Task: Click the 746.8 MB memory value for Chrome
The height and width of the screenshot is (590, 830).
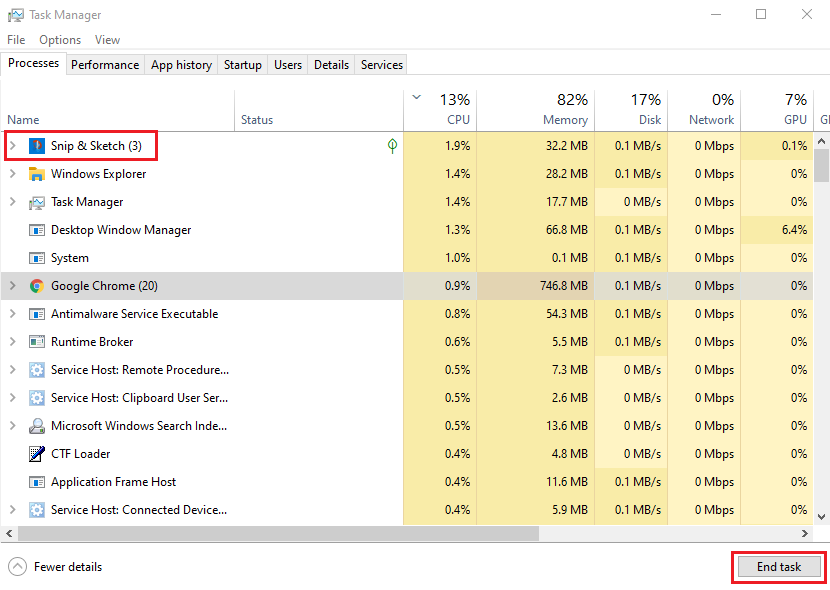Action: [x=564, y=286]
